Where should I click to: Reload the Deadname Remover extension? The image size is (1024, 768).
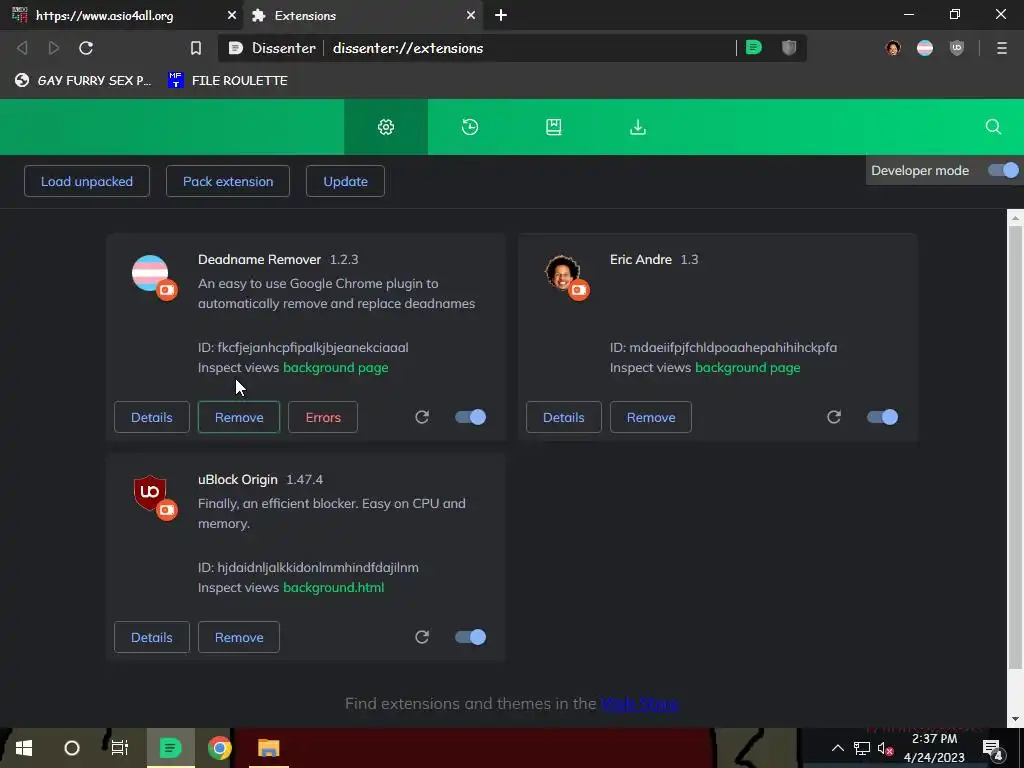pos(422,417)
